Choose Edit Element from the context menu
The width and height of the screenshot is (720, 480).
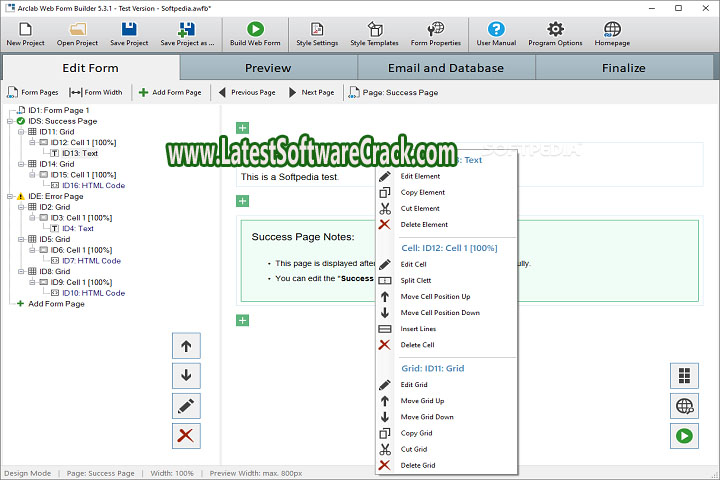coord(446,176)
